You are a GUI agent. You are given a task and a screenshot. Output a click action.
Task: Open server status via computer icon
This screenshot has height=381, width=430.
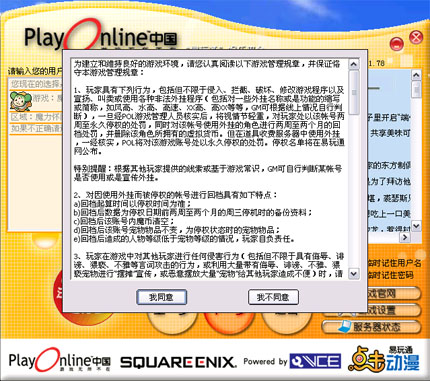[345, 326]
